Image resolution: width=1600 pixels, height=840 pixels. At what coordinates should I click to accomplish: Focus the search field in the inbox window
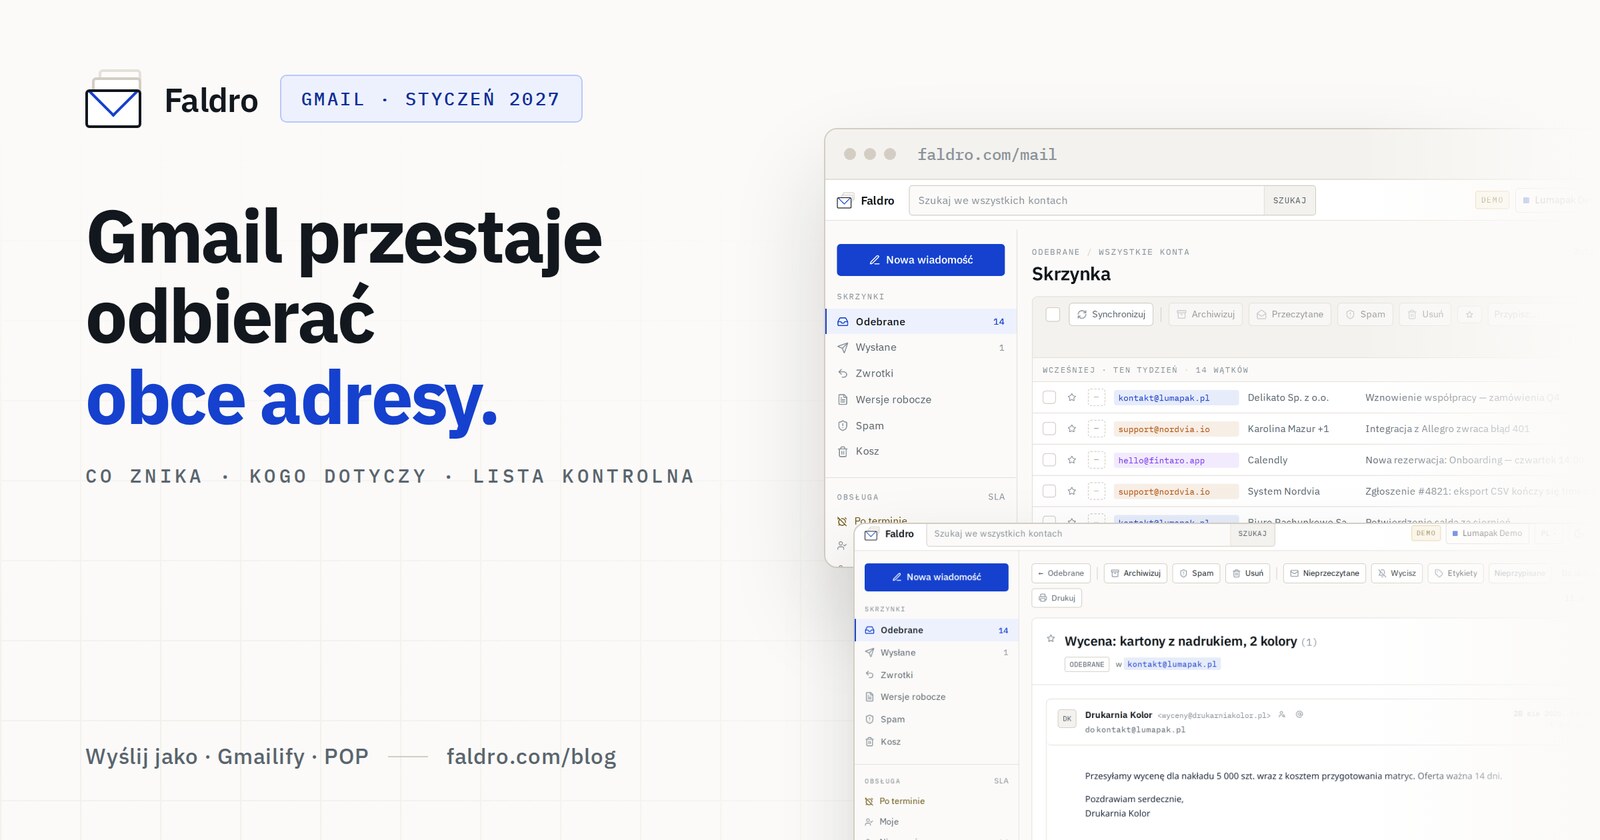tap(1086, 201)
